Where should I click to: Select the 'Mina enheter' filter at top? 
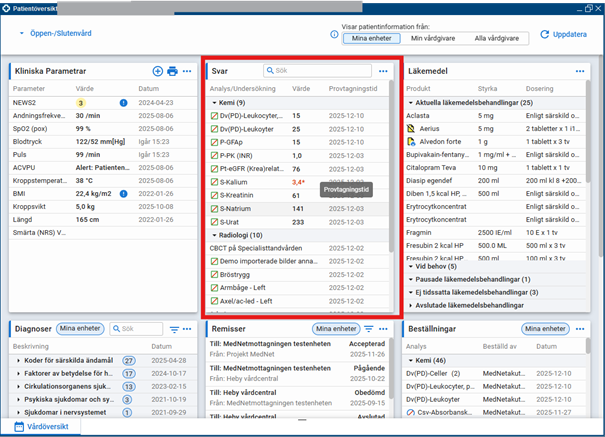(x=370, y=38)
